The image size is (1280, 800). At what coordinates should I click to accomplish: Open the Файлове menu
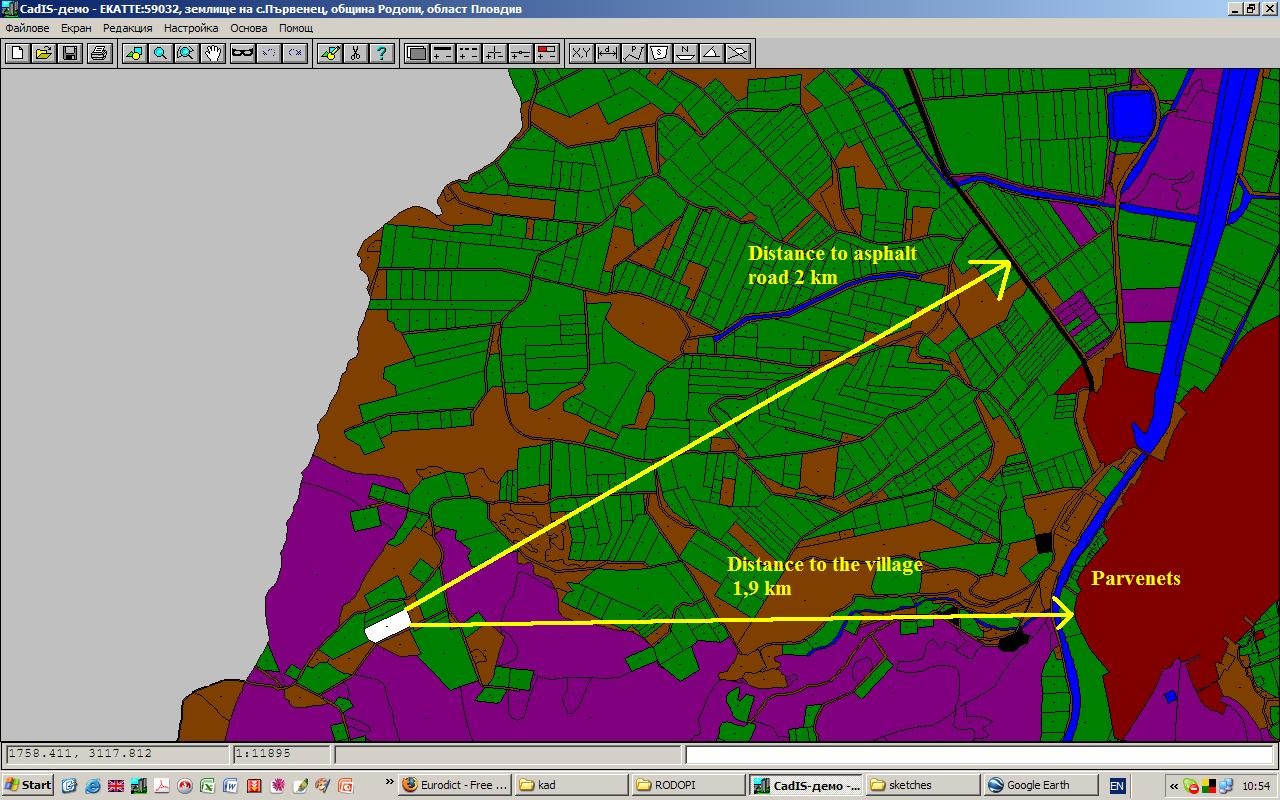click(x=27, y=28)
